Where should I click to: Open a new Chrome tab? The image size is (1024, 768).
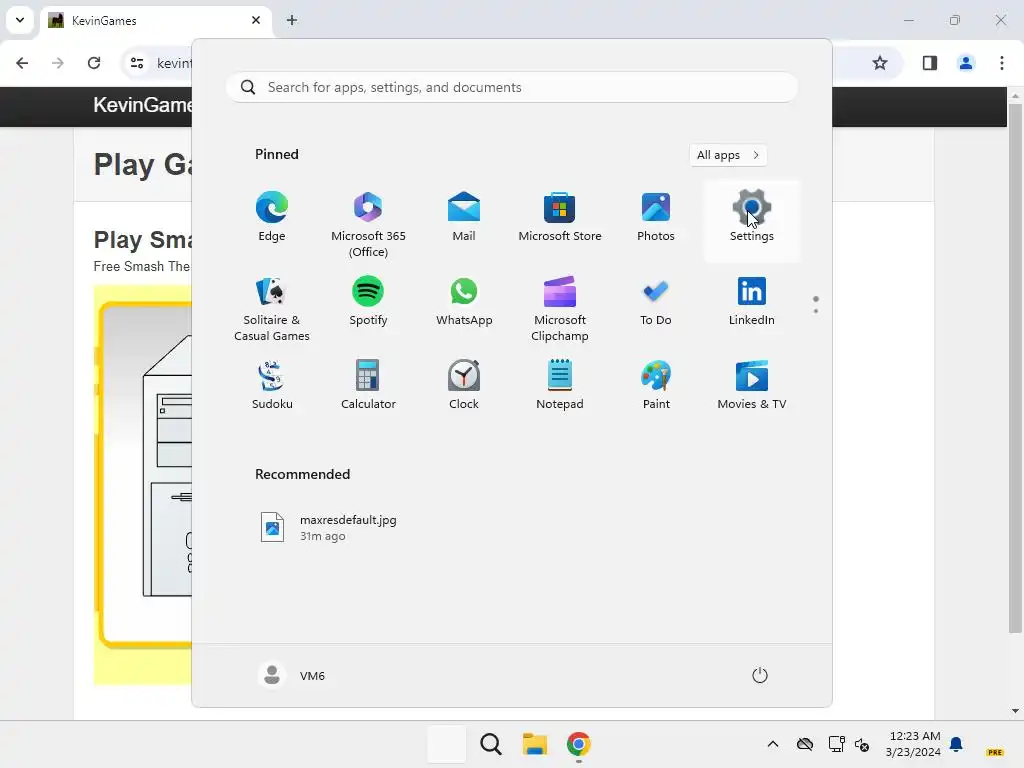292,20
